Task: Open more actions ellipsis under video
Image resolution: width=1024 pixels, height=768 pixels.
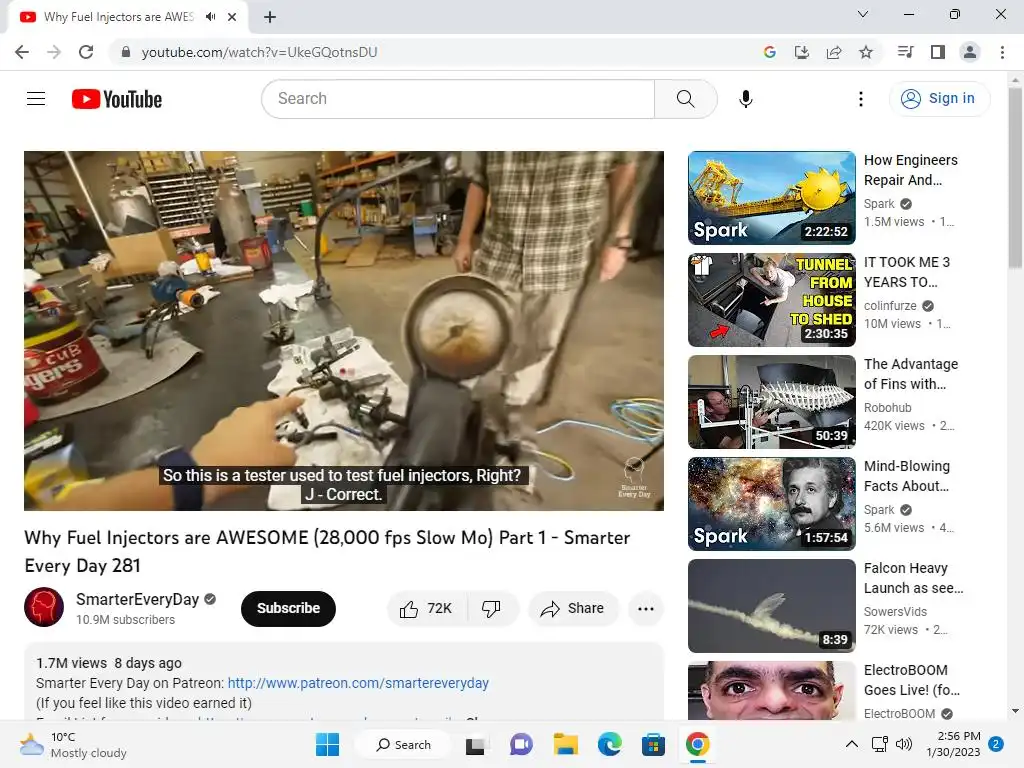Action: (646, 609)
